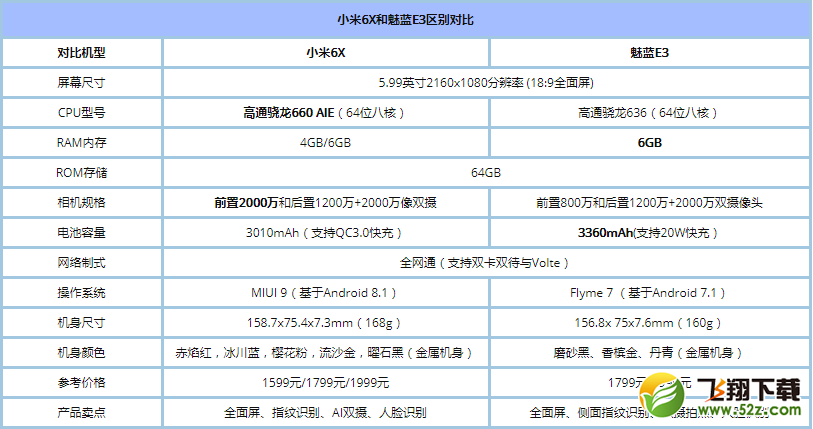Select the 电池容量 row label
This screenshot has height=429, width=813.
81,232
